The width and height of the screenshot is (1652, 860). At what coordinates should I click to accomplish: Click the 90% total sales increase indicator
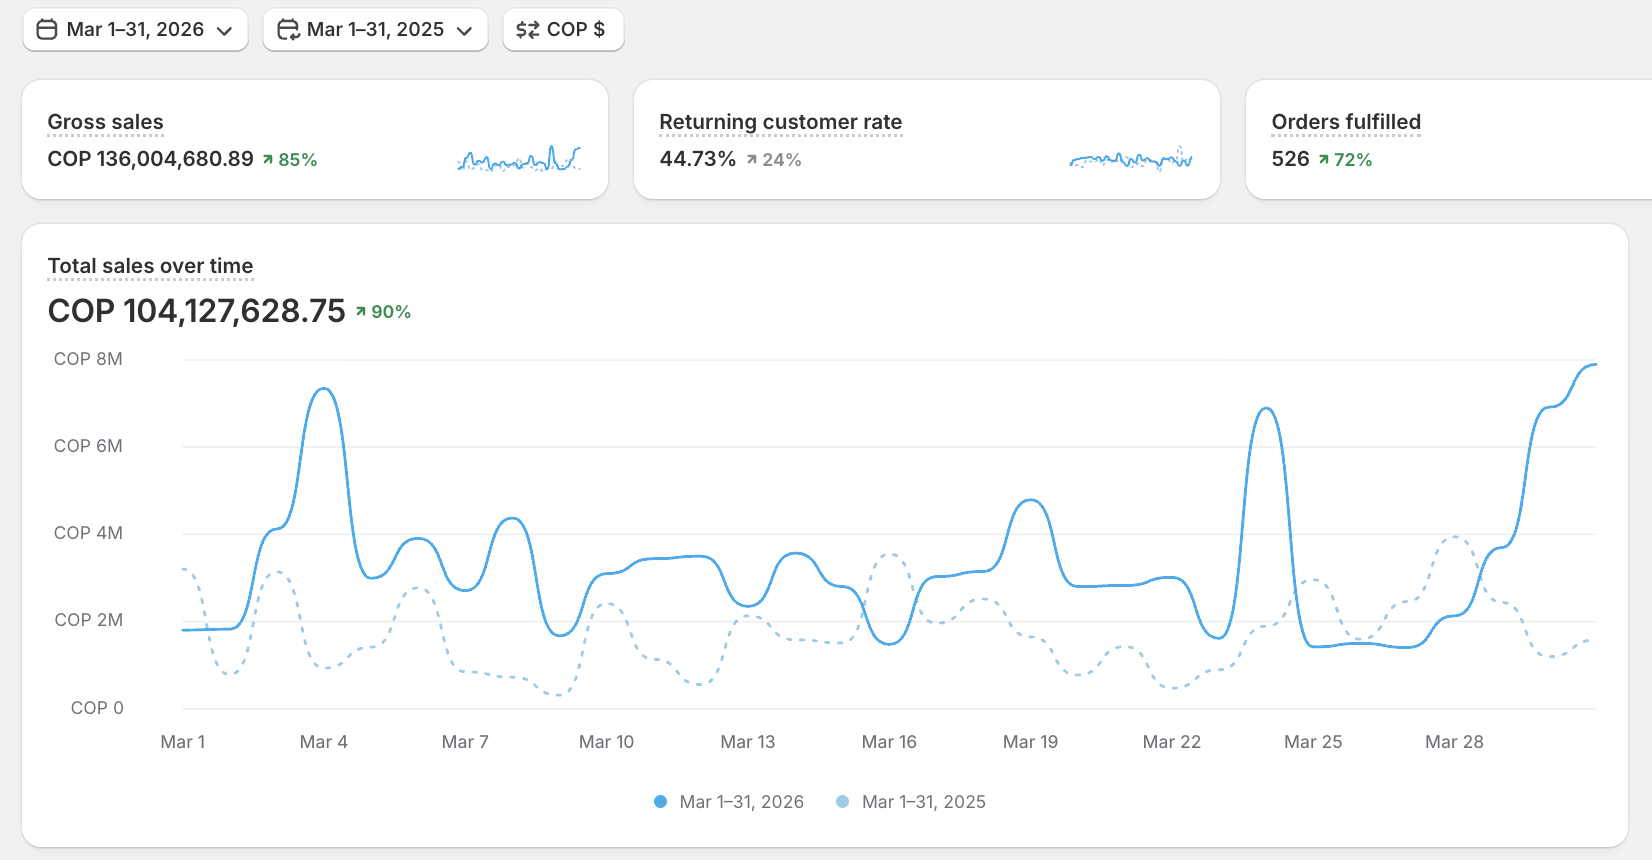pos(383,312)
